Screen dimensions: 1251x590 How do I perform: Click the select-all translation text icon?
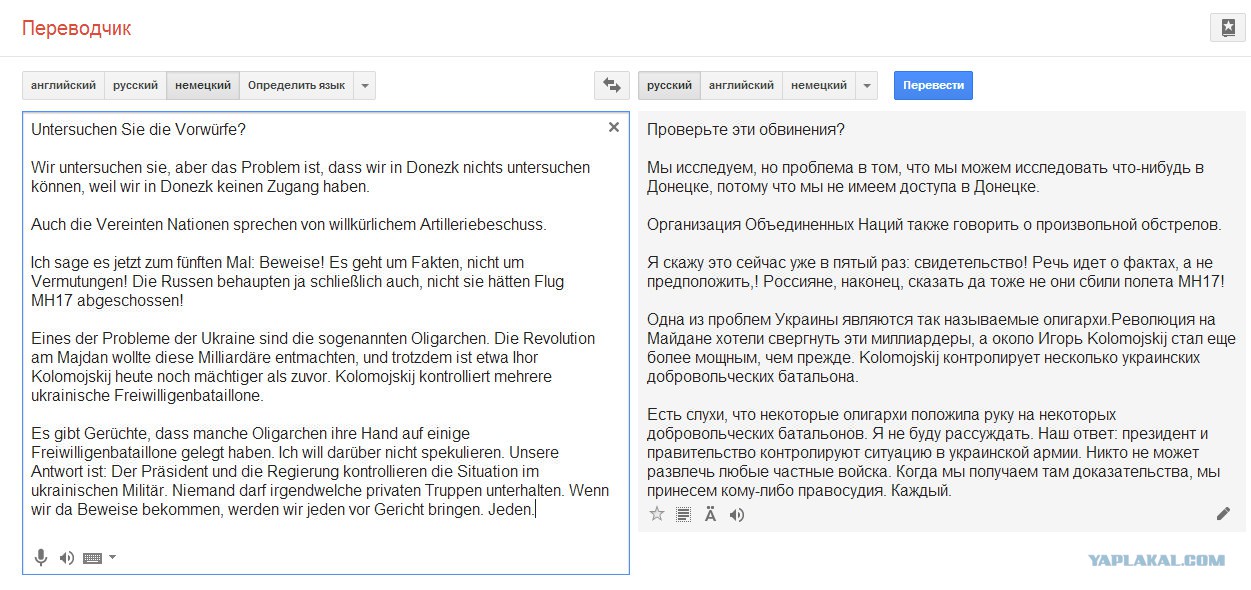683,514
